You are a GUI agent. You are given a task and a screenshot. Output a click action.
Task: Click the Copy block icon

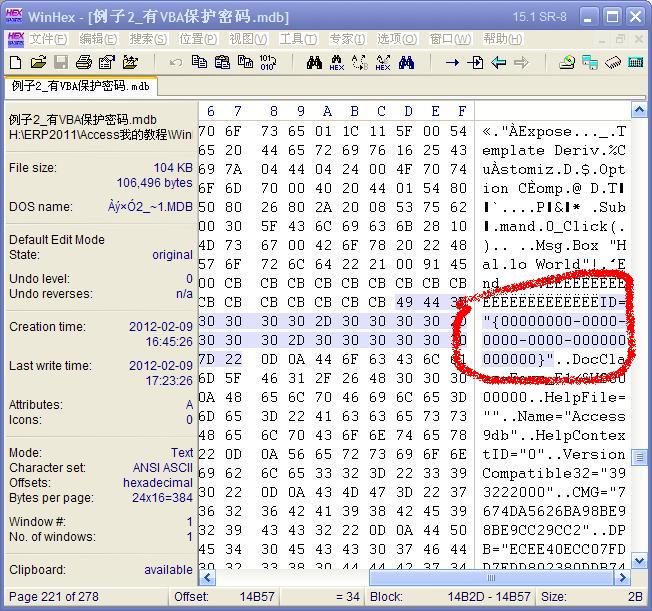coord(199,63)
